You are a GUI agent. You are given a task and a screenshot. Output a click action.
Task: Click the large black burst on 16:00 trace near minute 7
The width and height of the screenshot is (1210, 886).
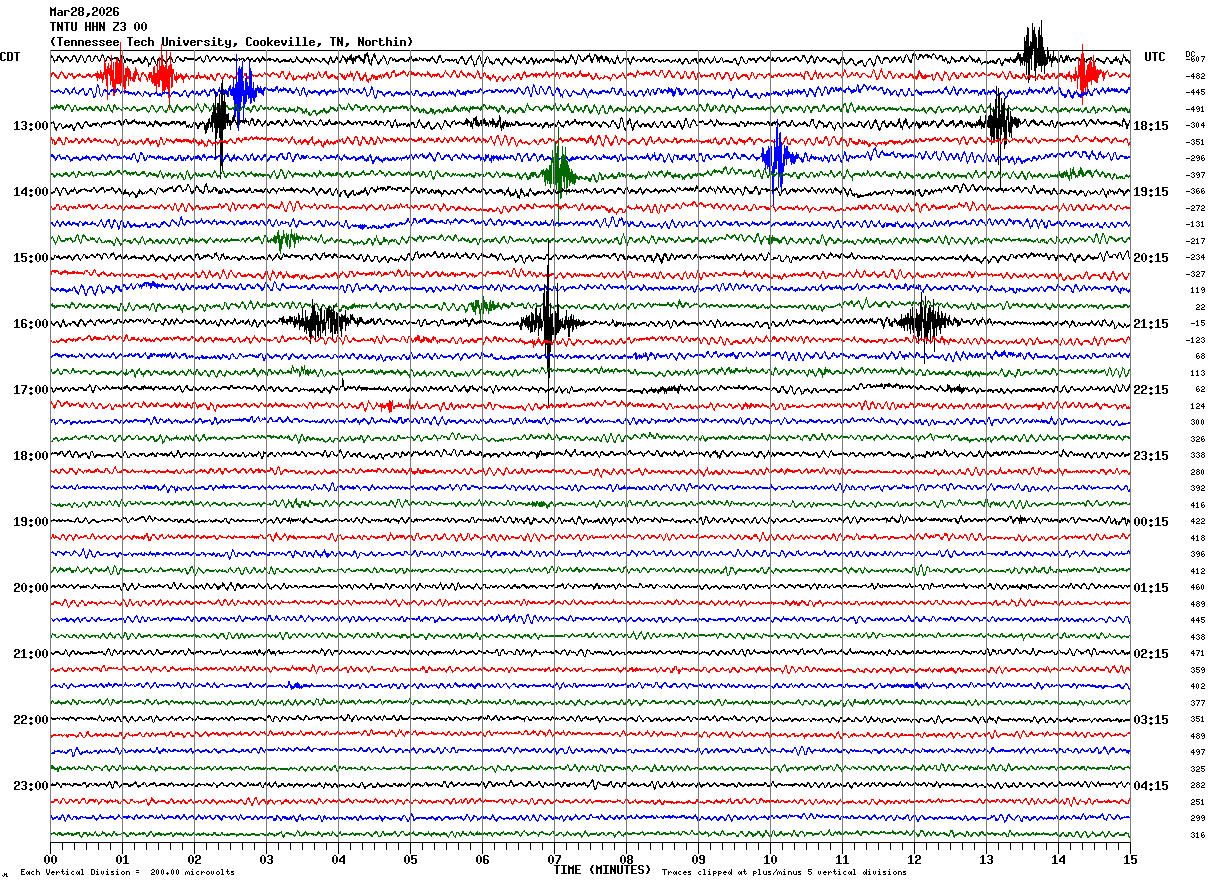click(x=547, y=322)
